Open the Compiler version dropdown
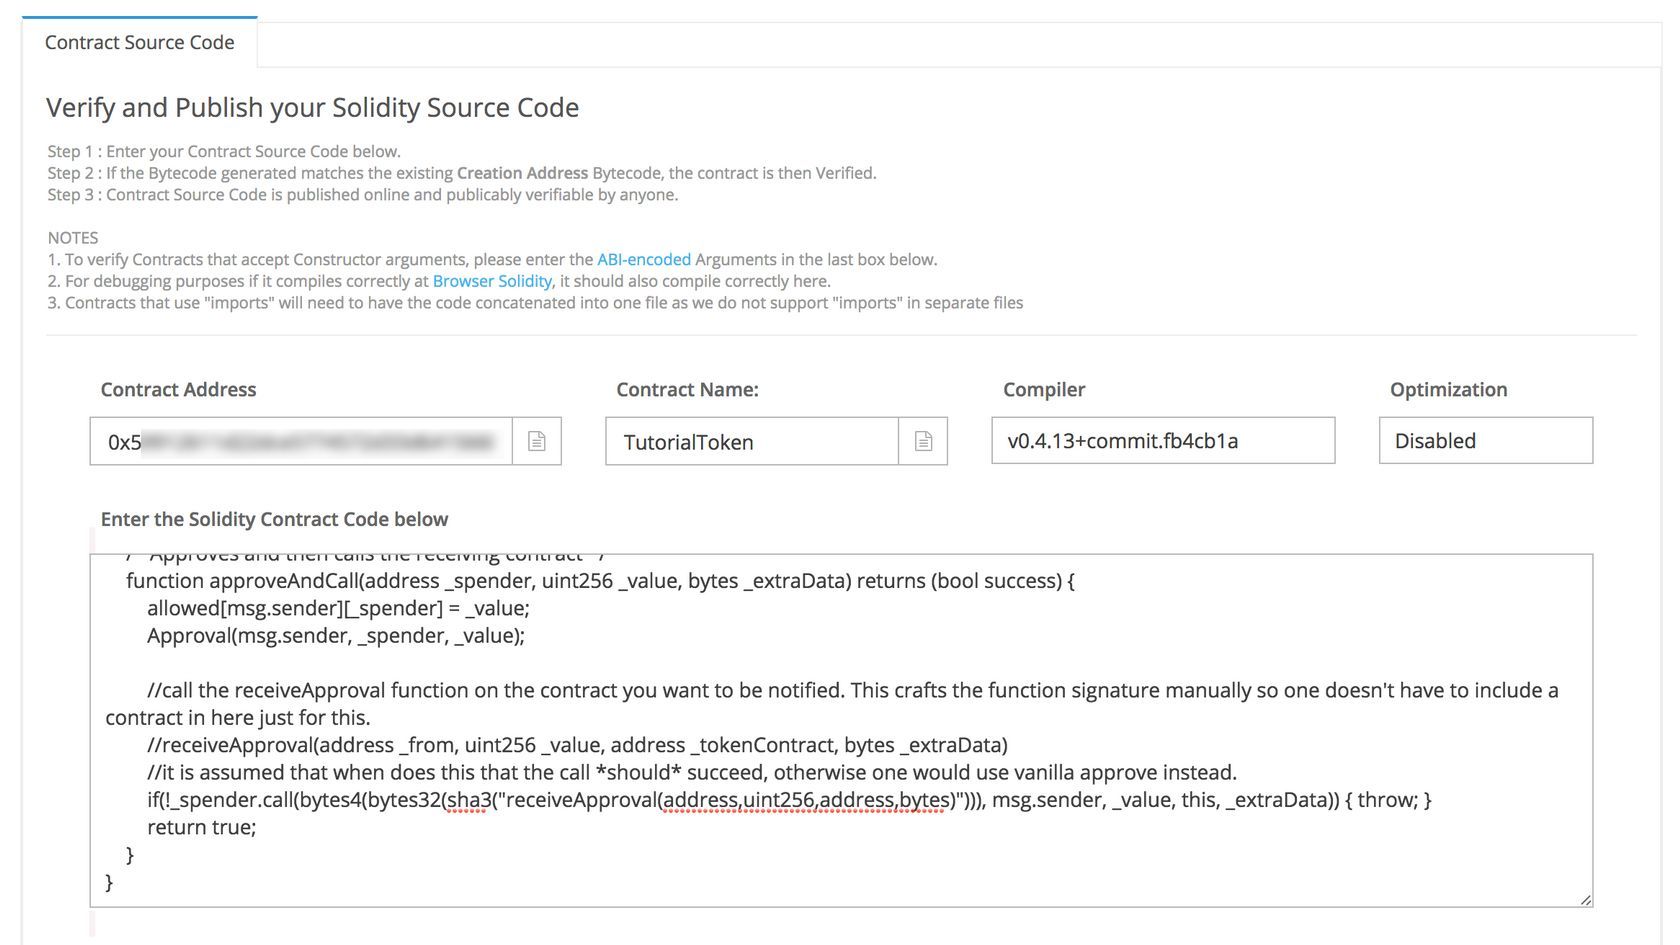This screenshot has height=945, width=1680. pyautogui.click(x=1162, y=441)
